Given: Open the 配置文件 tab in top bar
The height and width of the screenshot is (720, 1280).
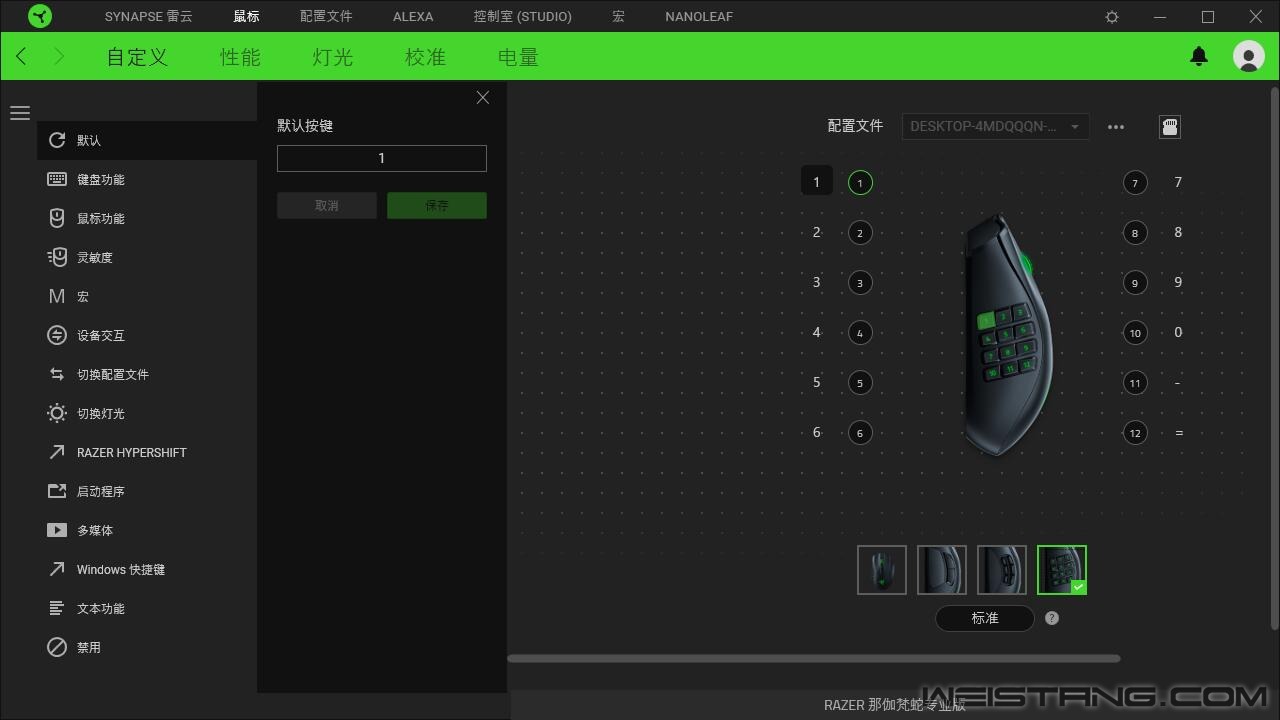Looking at the screenshot, I should pos(326,17).
